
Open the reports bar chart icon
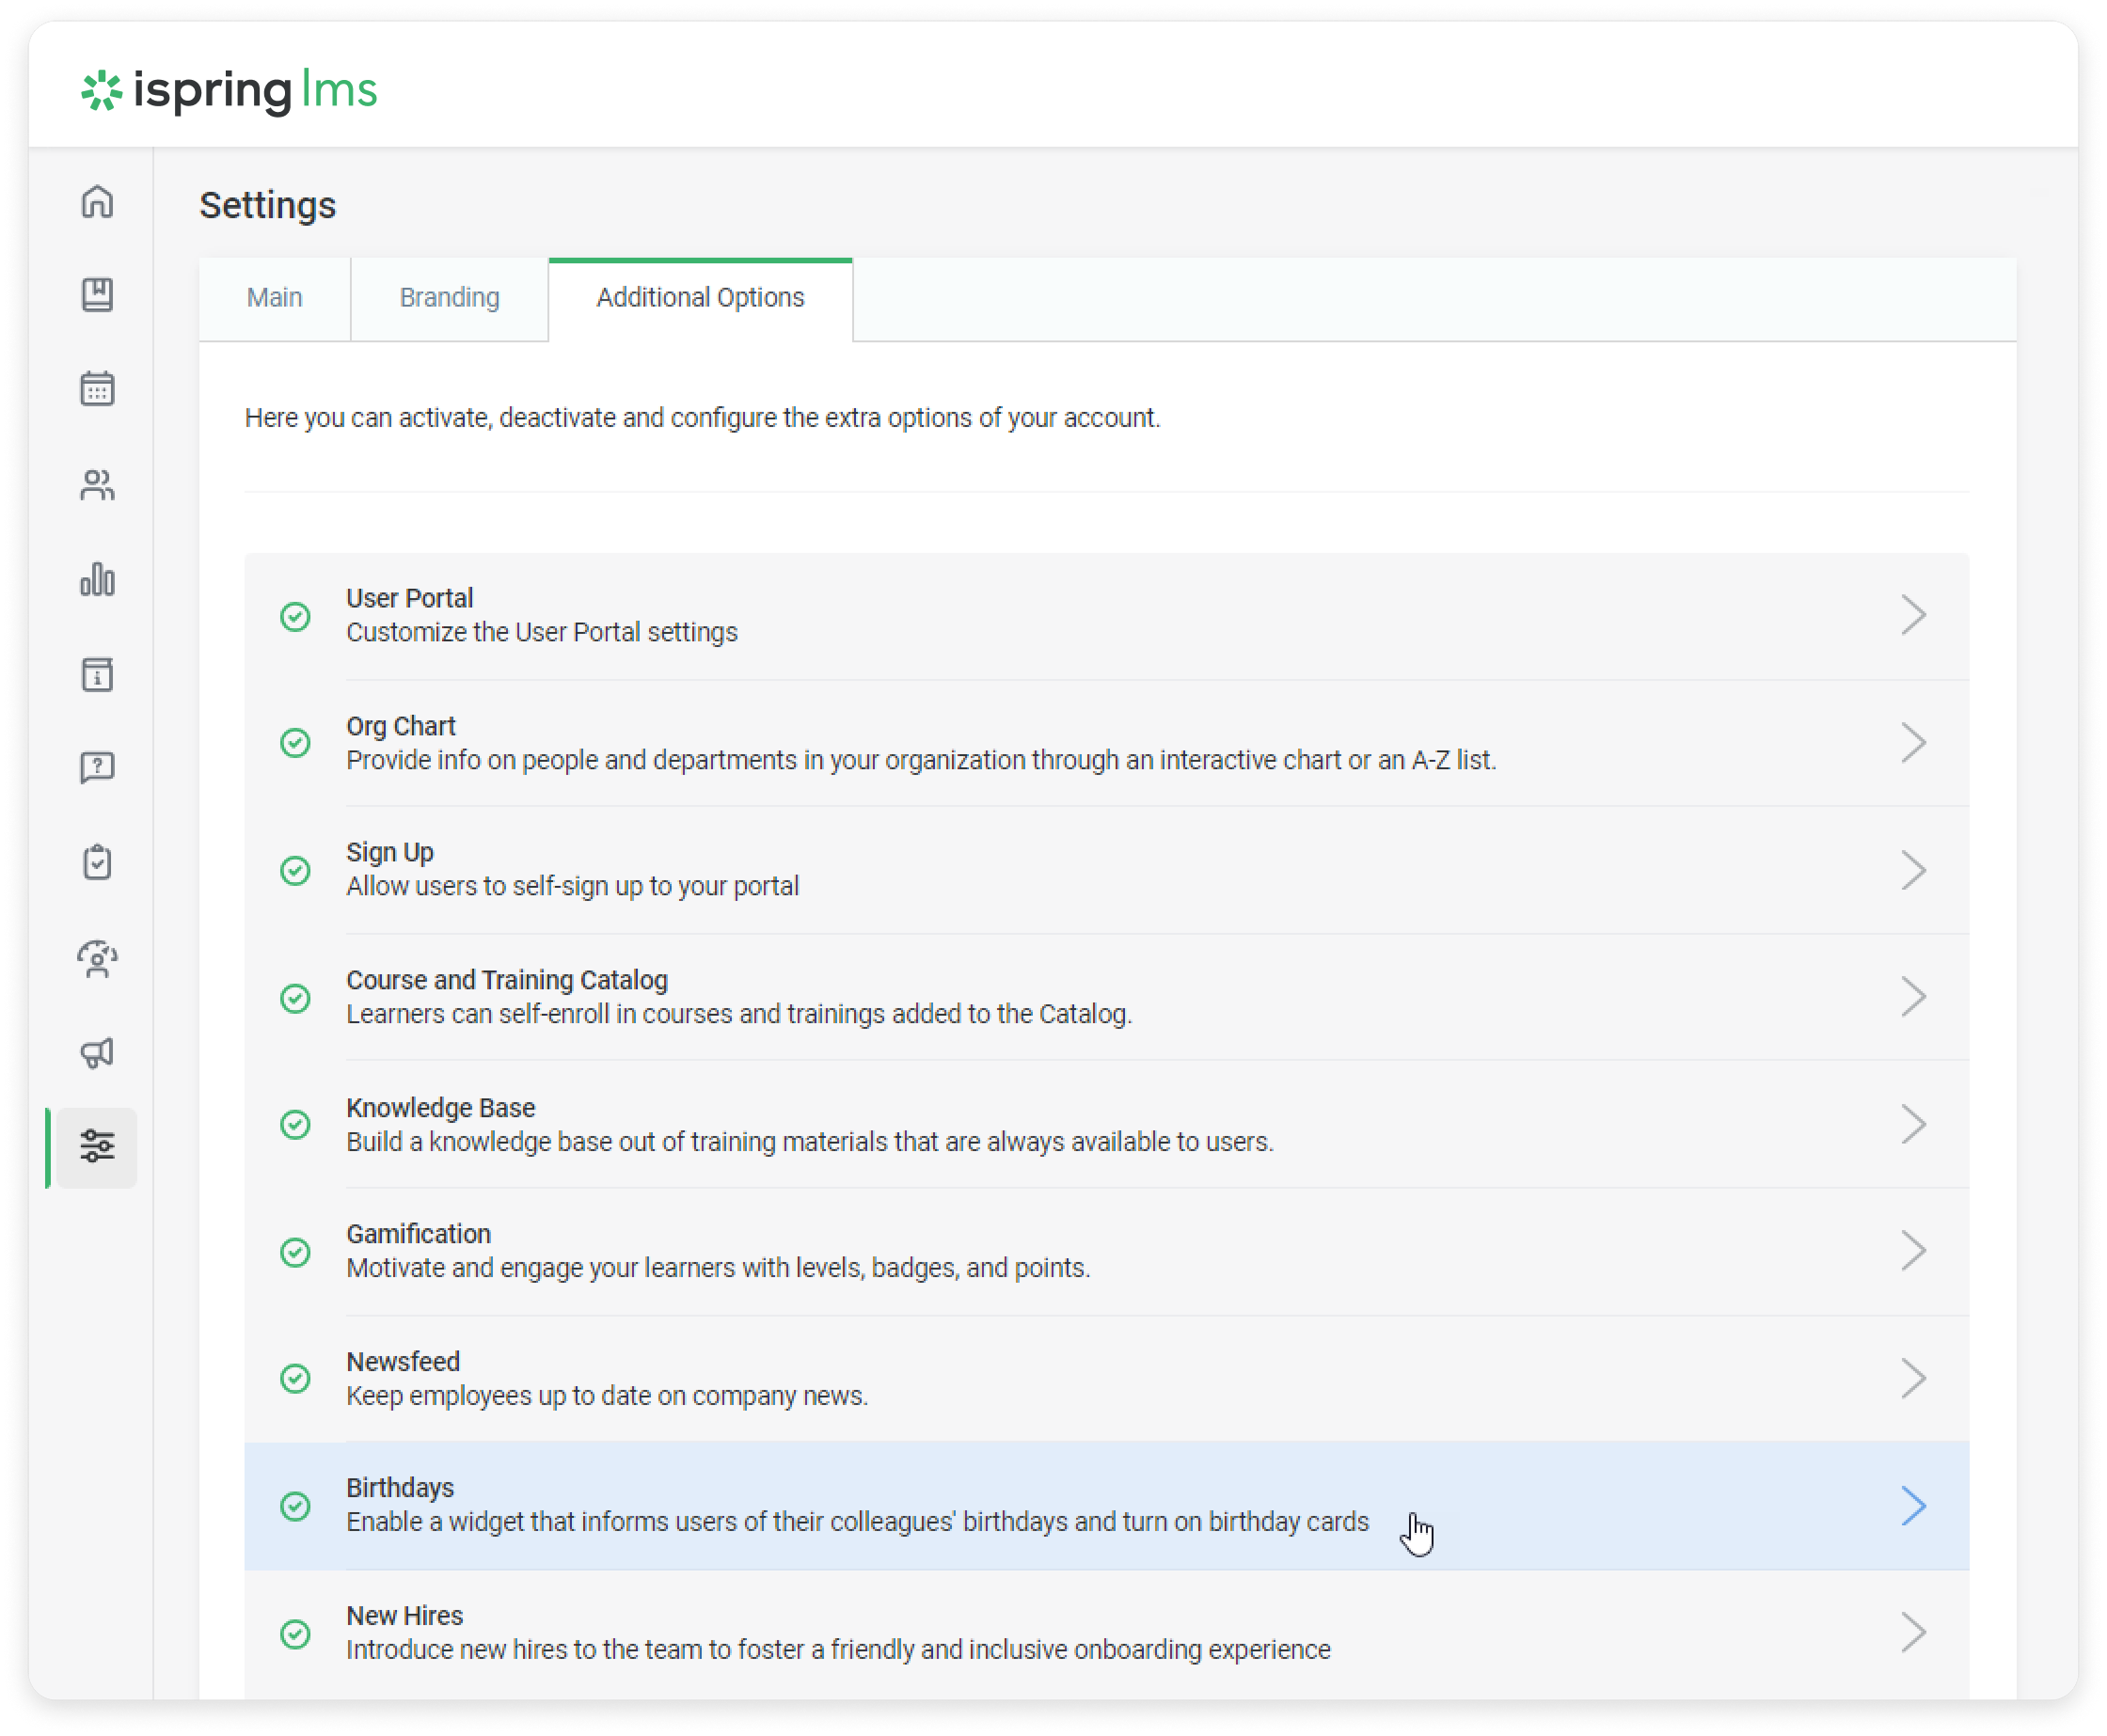point(97,579)
